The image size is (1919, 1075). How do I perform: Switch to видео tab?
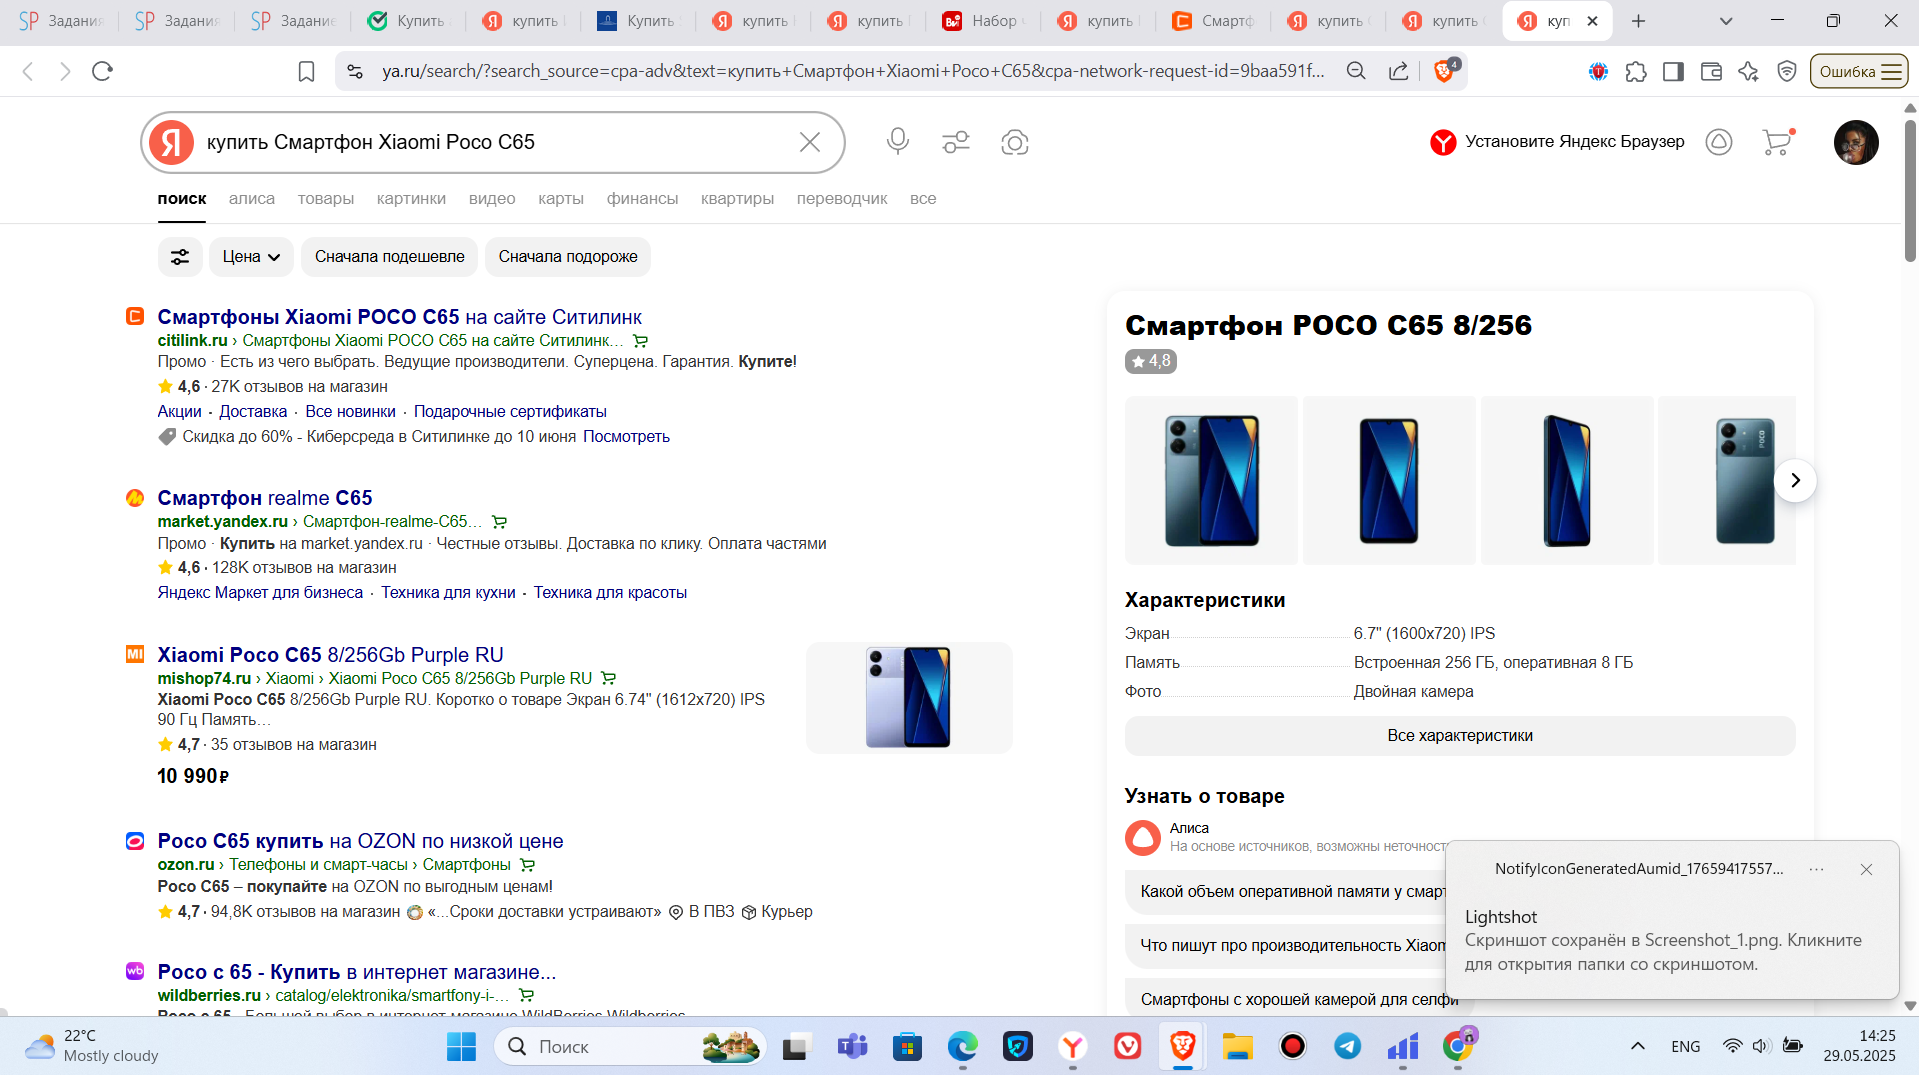tap(492, 199)
